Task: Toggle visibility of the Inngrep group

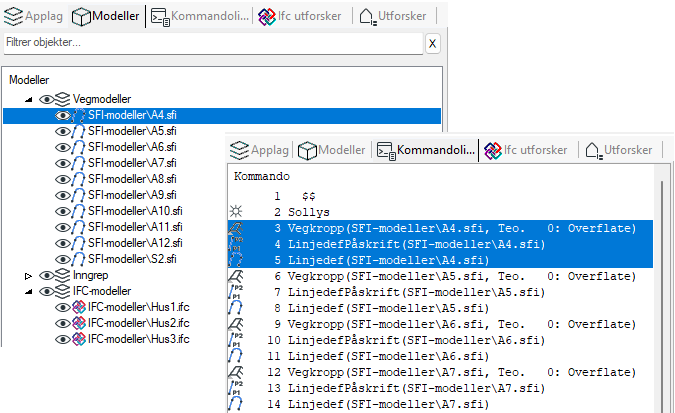Action: click(46, 275)
